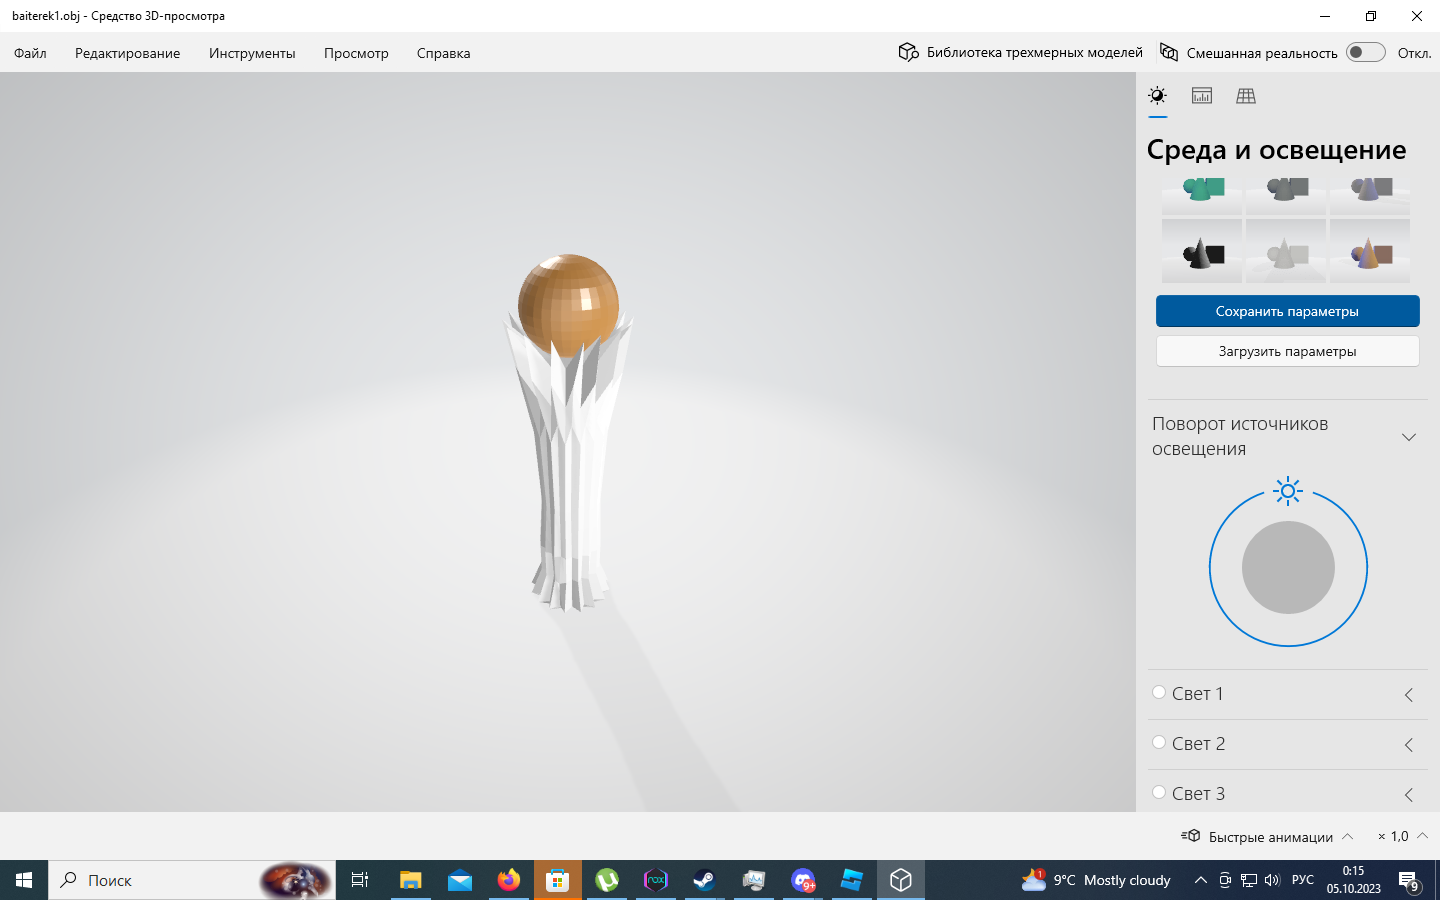This screenshot has width=1440, height=900.
Task: Click the Смешанная реальность label
Action: coord(1262,53)
